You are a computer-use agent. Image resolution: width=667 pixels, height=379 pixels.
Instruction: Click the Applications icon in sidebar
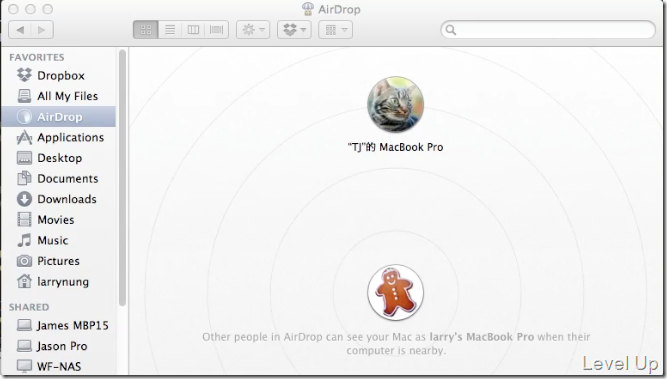[x=24, y=137]
